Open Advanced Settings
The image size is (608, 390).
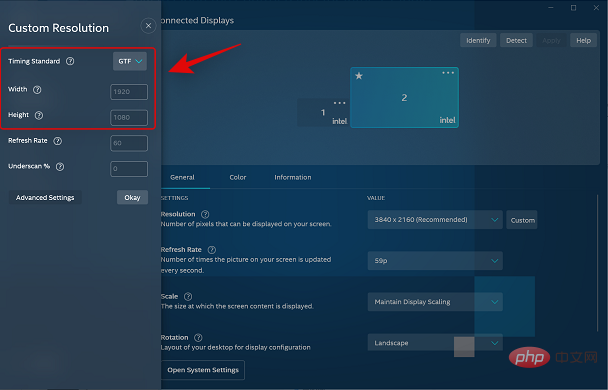[x=45, y=197]
